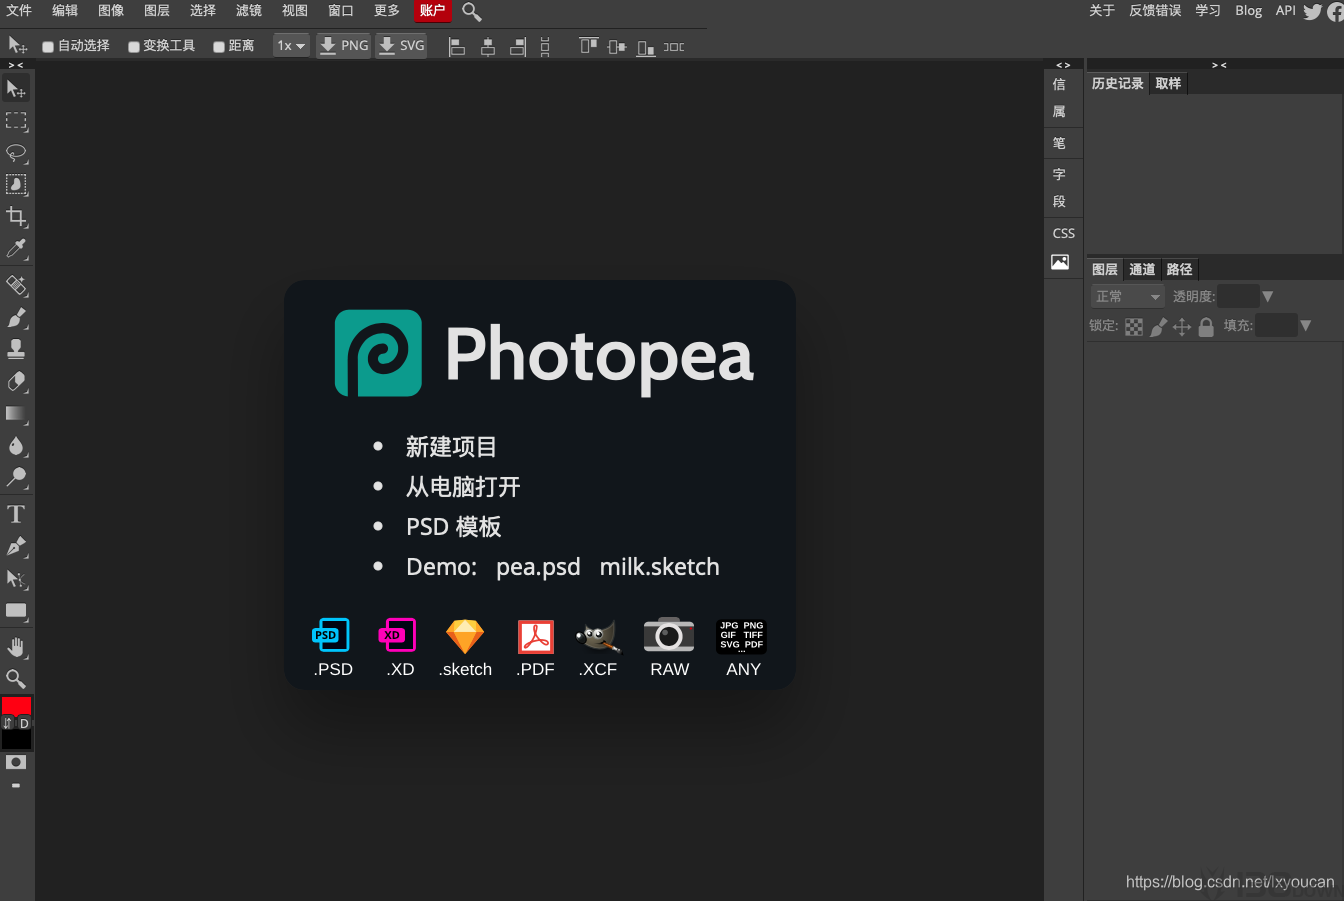
Task: Expand the narrow side panel column arrows
Action: [1063, 65]
